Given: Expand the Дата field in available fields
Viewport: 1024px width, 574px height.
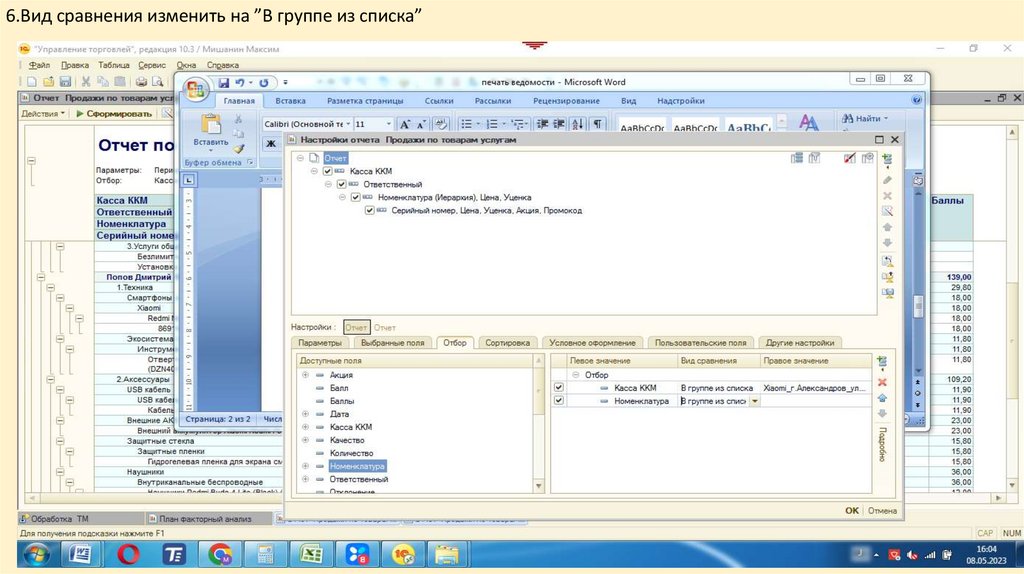Looking at the screenshot, I should coord(305,414).
